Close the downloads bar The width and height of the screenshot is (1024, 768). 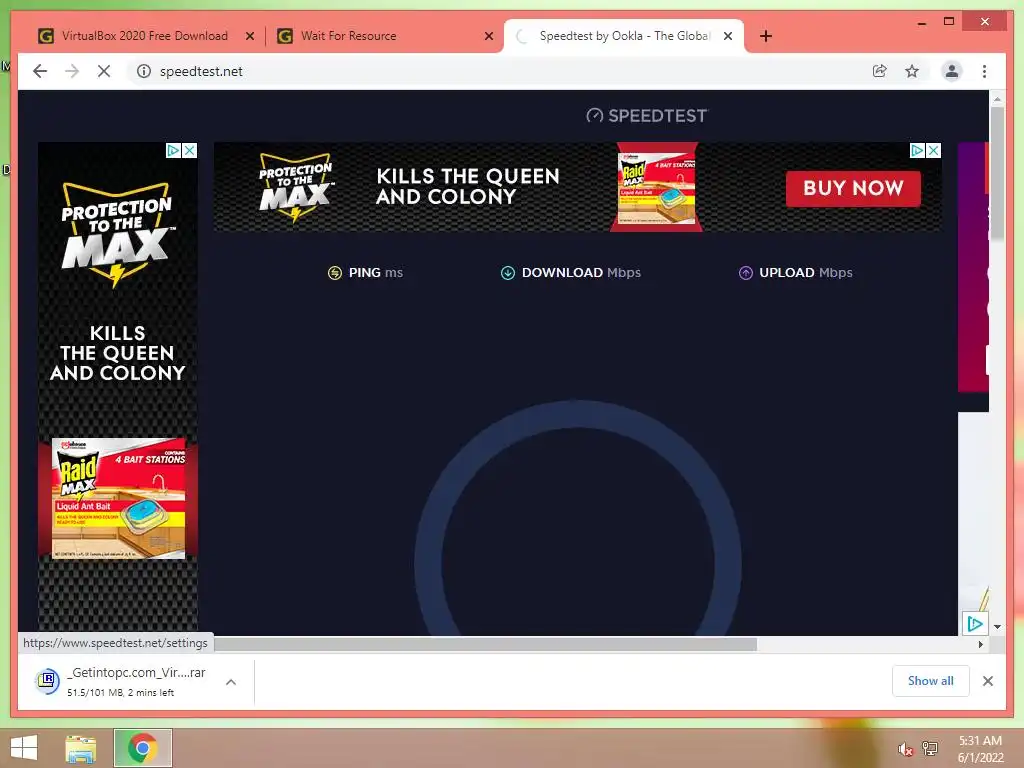click(x=987, y=681)
